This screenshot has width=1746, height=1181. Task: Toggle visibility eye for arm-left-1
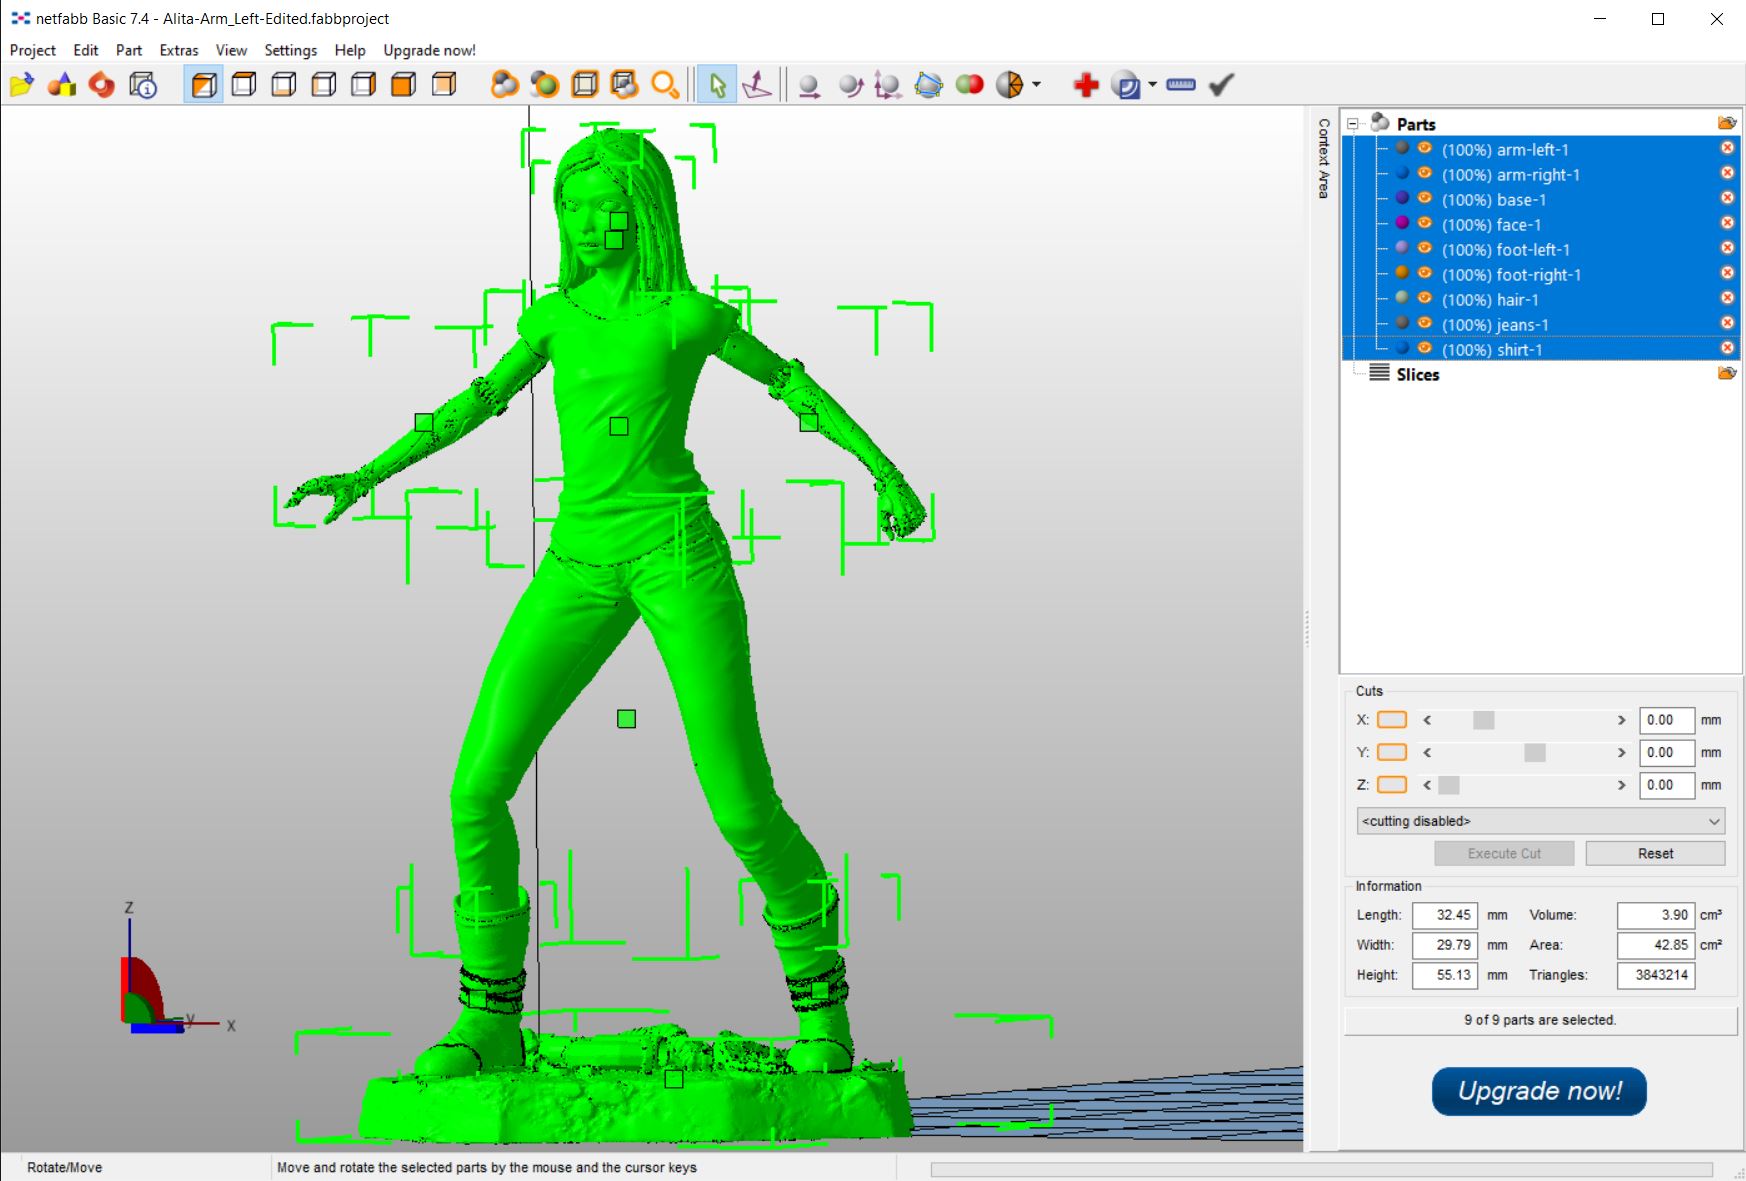[x=1425, y=148]
